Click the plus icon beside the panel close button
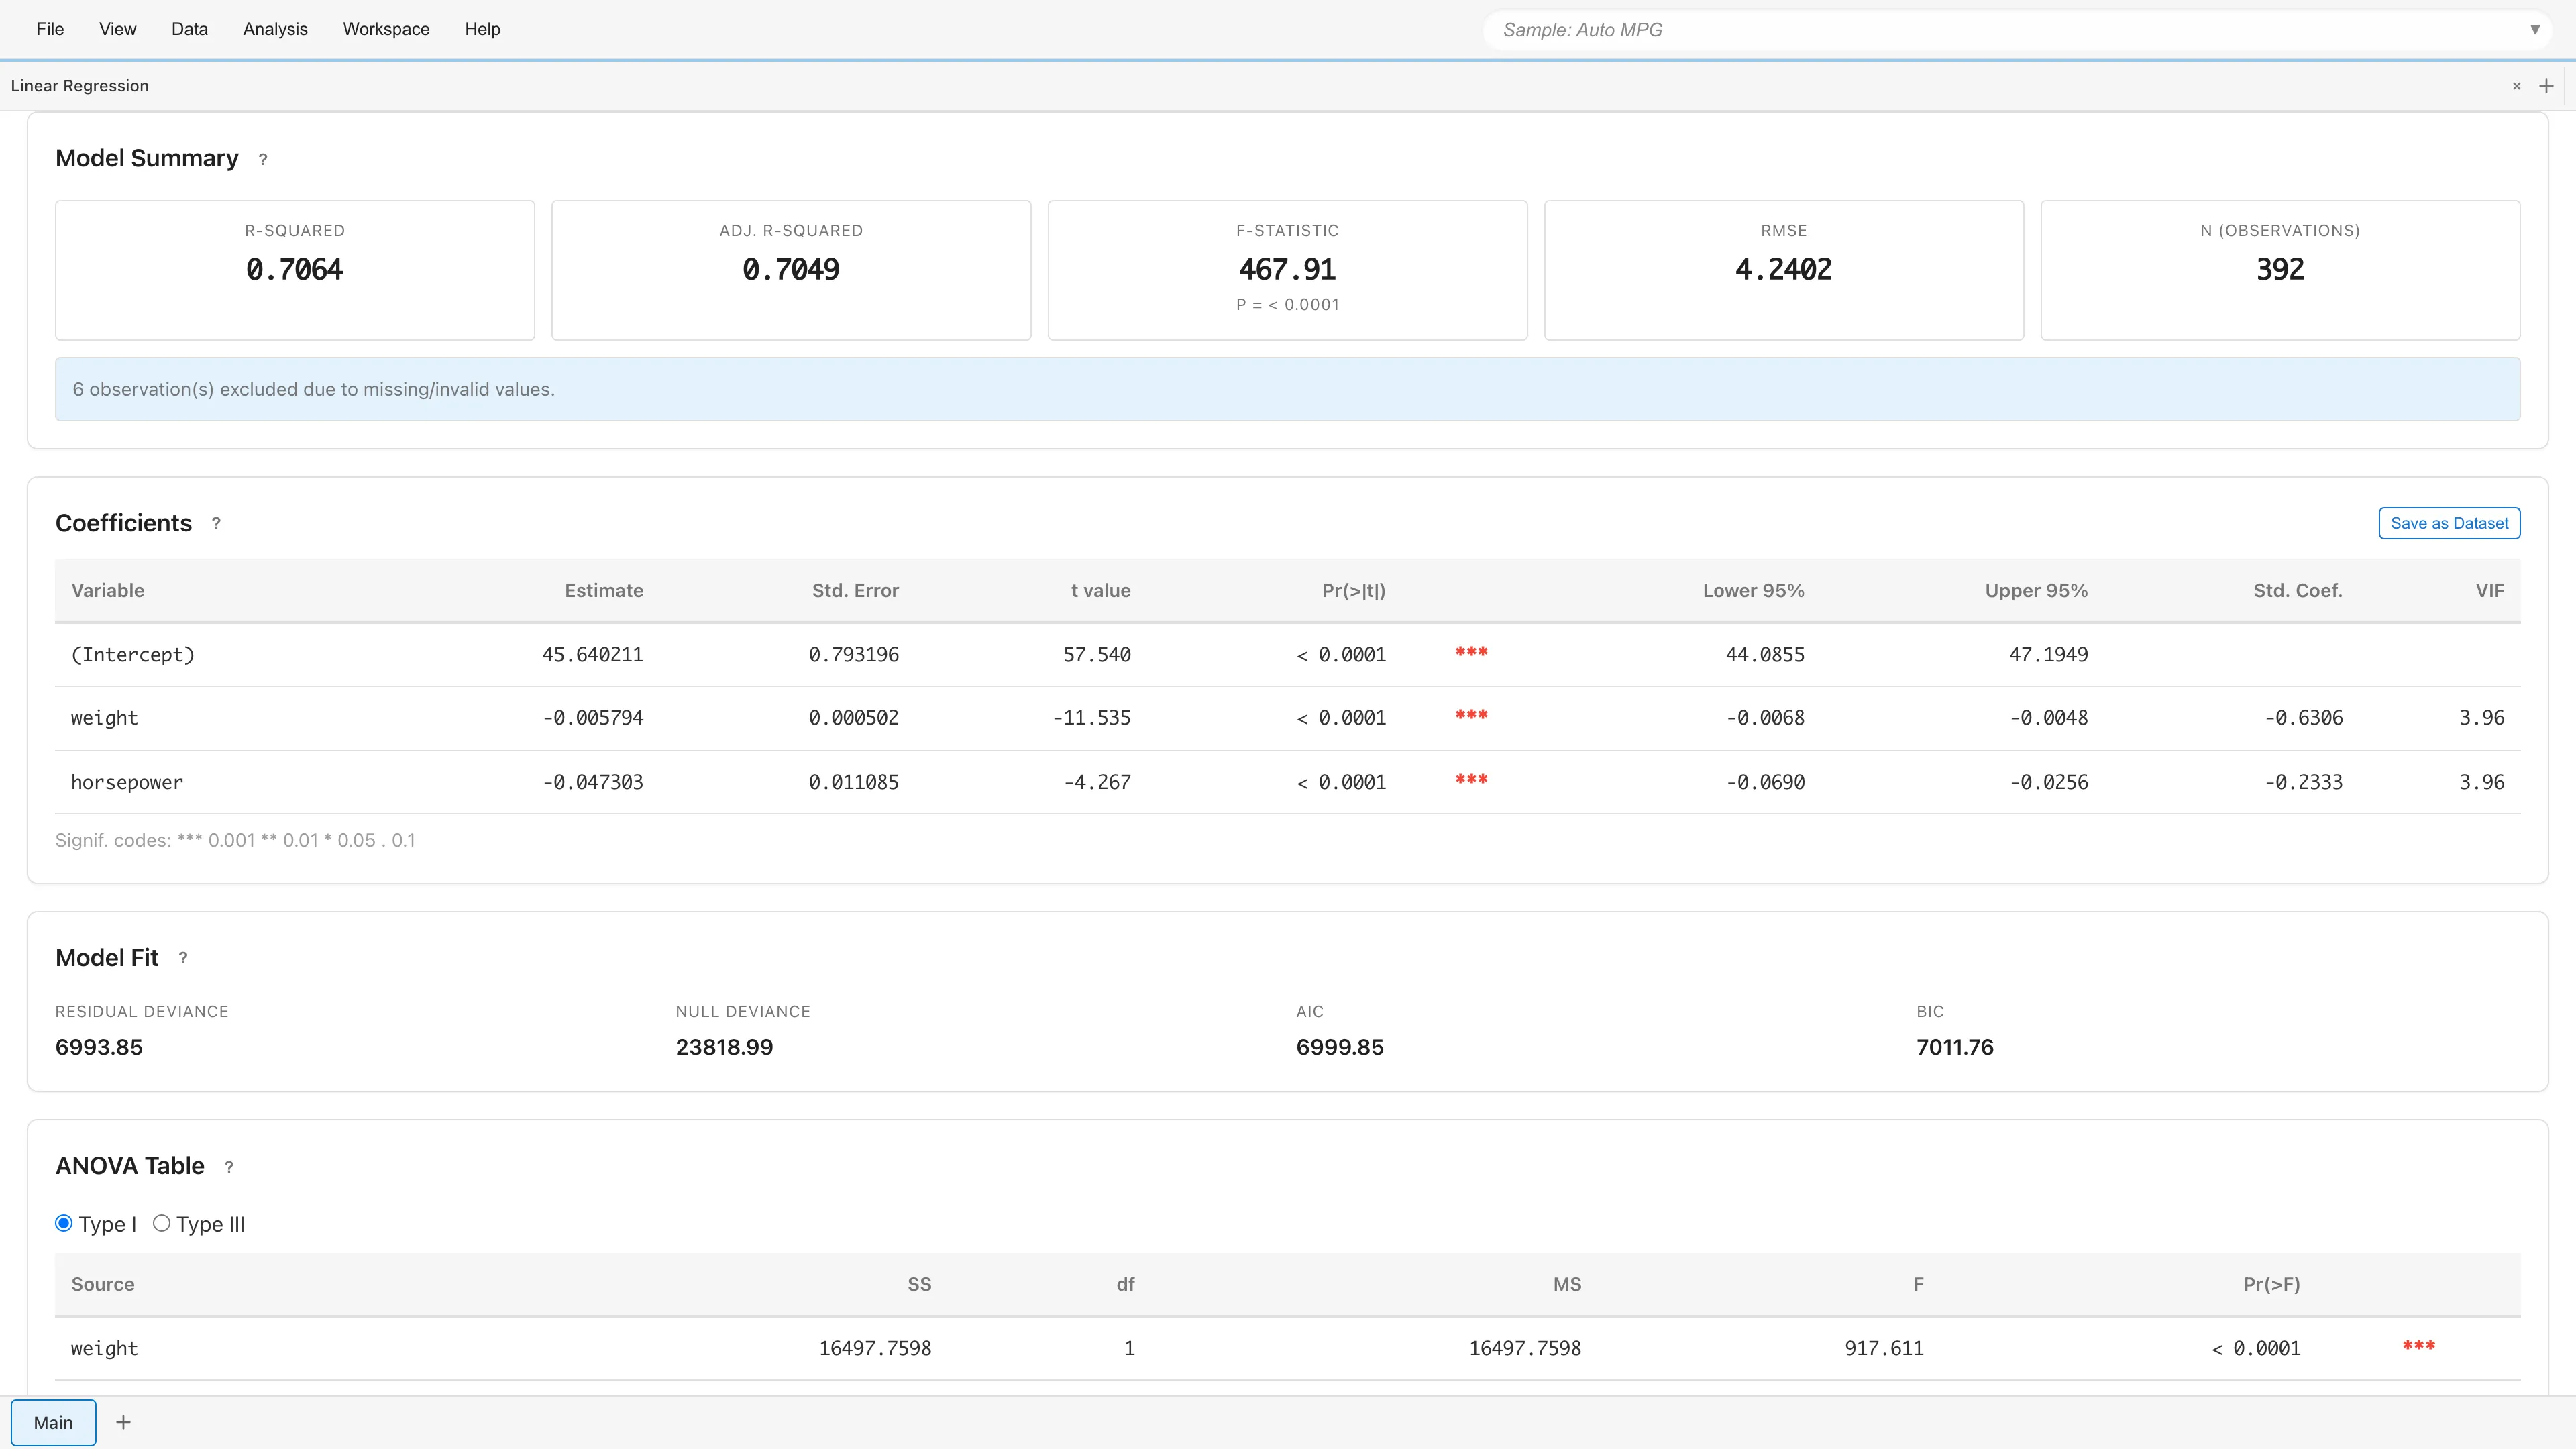The height and width of the screenshot is (1449, 2576). (x=2546, y=86)
